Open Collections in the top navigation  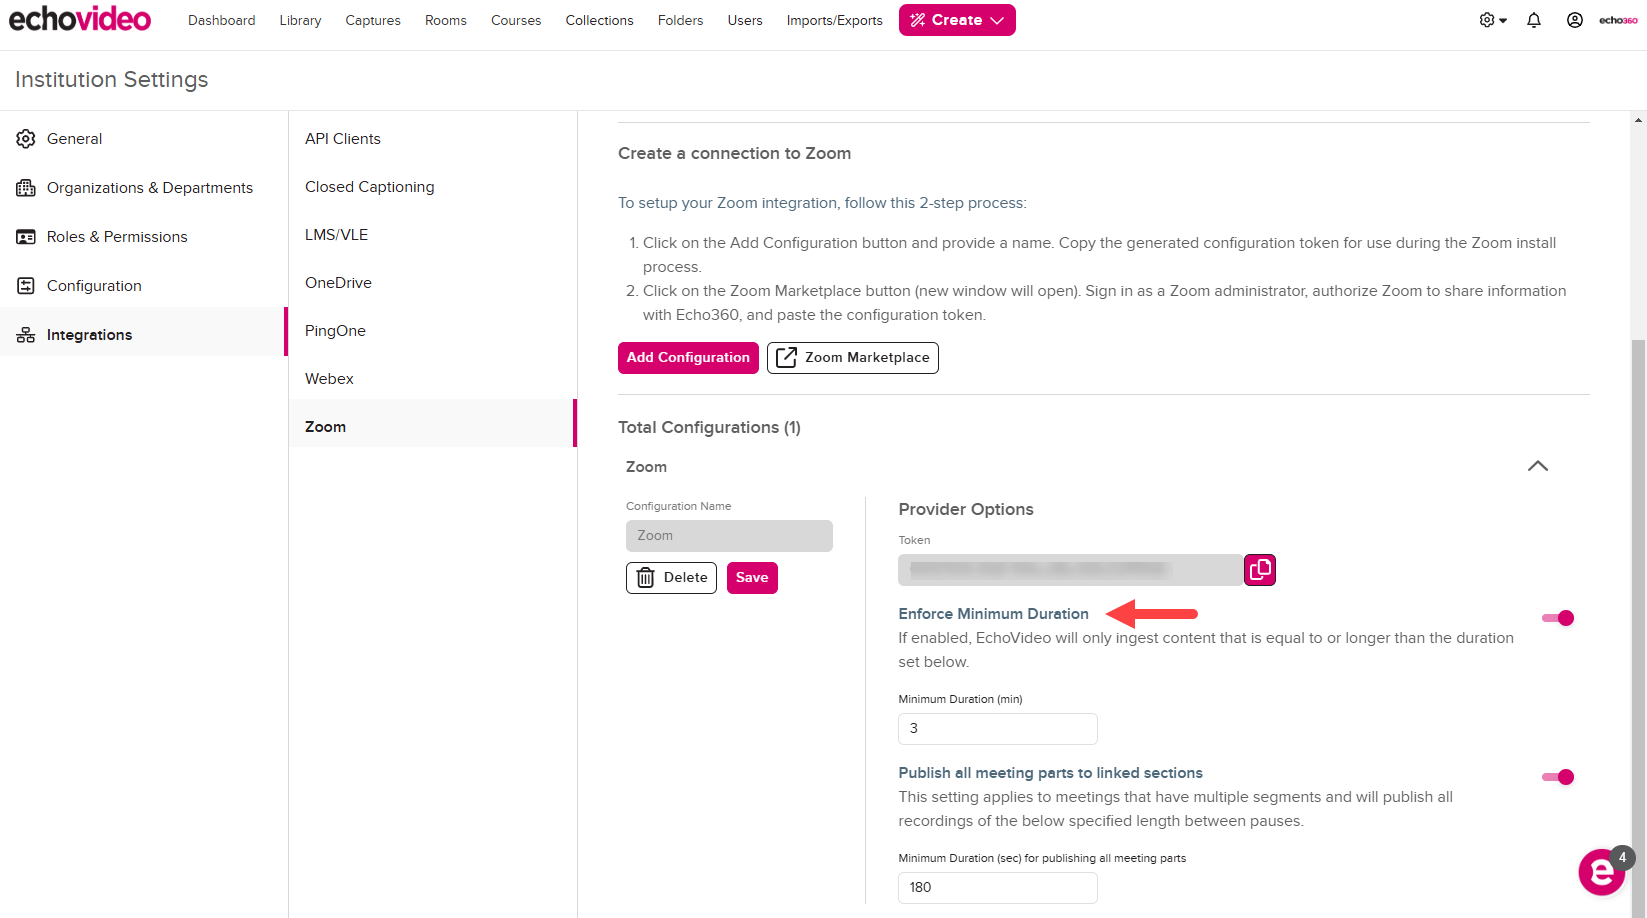[599, 20]
